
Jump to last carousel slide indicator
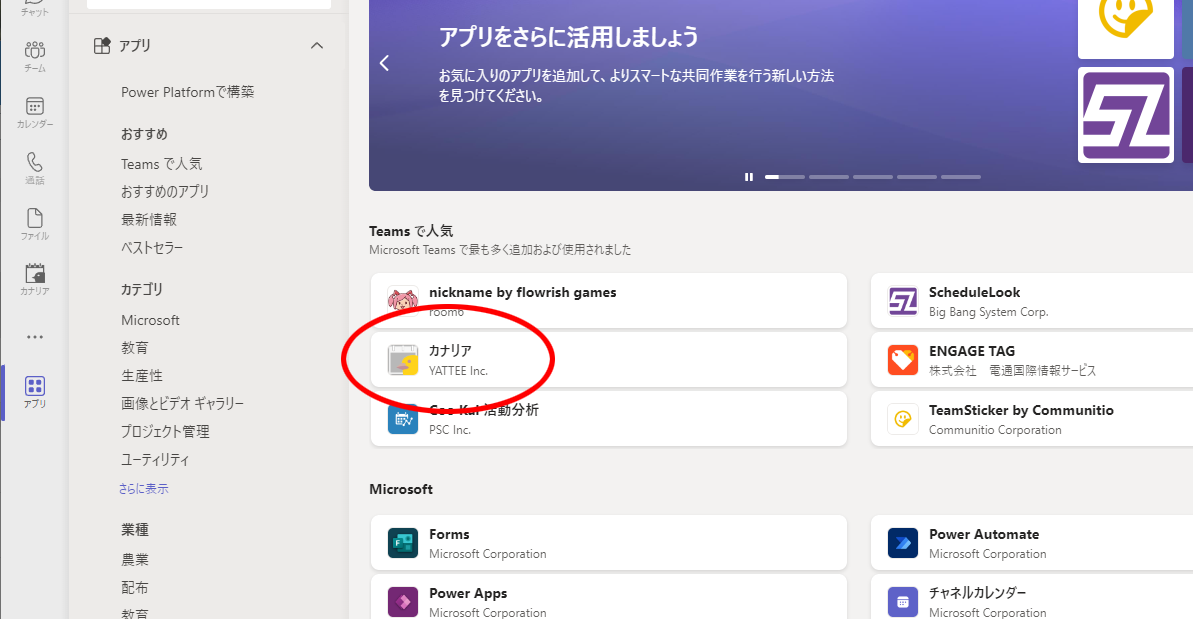(961, 176)
